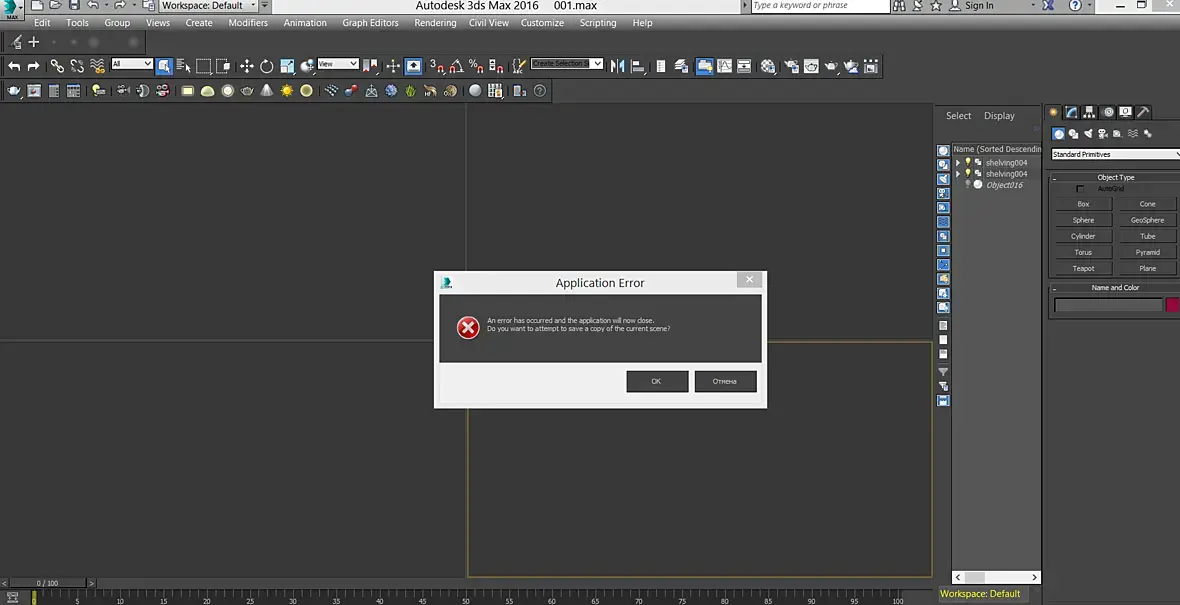This screenshot has height=605, width=1180.
Task: Click the object color swatch in Name and Color
Action: tap(1173, 305)
